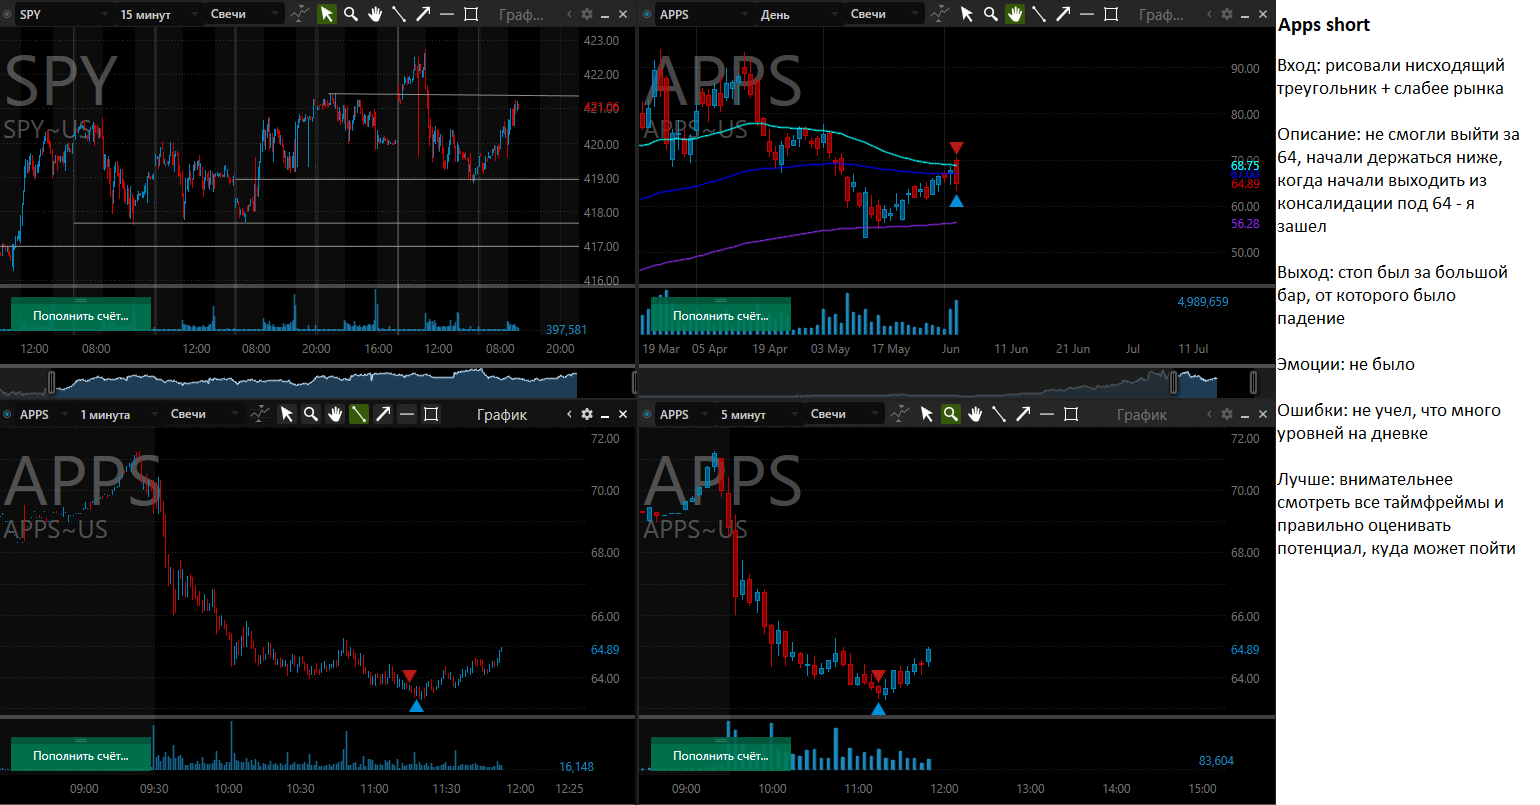This screenshot has height=805, width=1540.
Task: Click 'Пополнить счёт...' button in SPY chart
Action: [81, 315]
